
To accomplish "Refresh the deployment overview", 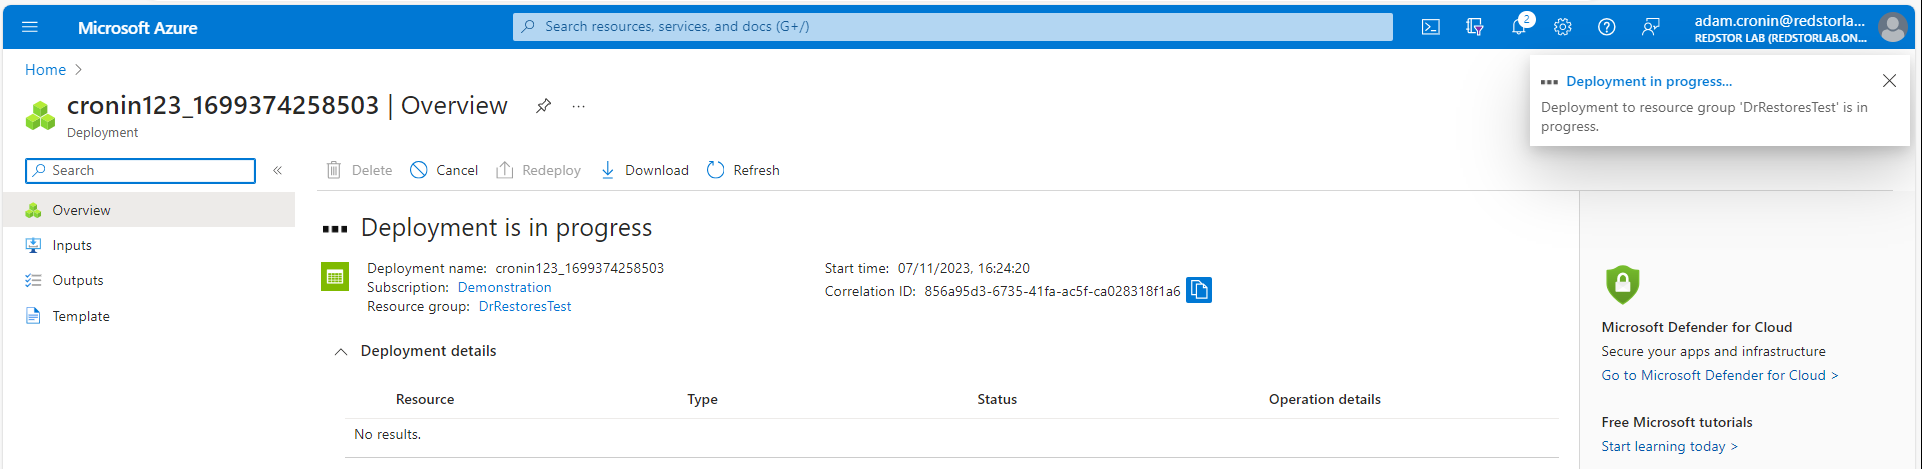I will click(x=743, y=170).
